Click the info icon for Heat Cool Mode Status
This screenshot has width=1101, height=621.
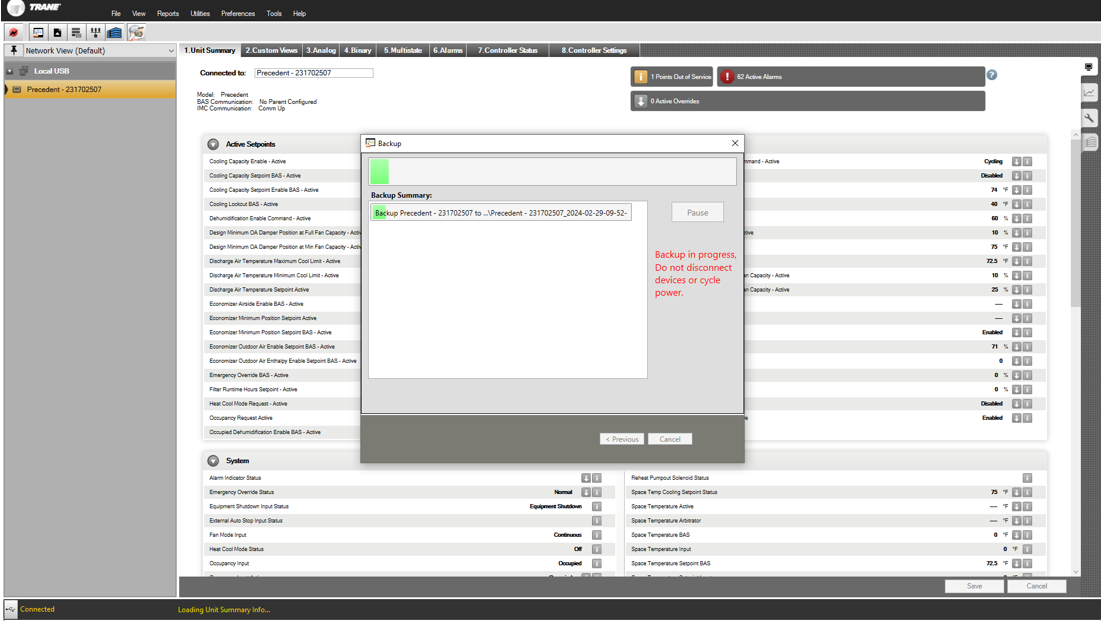[x=597, y=549]
